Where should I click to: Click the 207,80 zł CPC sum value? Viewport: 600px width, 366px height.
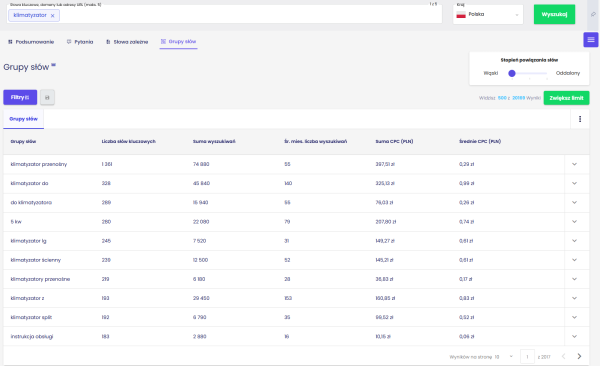click(386, 222)
